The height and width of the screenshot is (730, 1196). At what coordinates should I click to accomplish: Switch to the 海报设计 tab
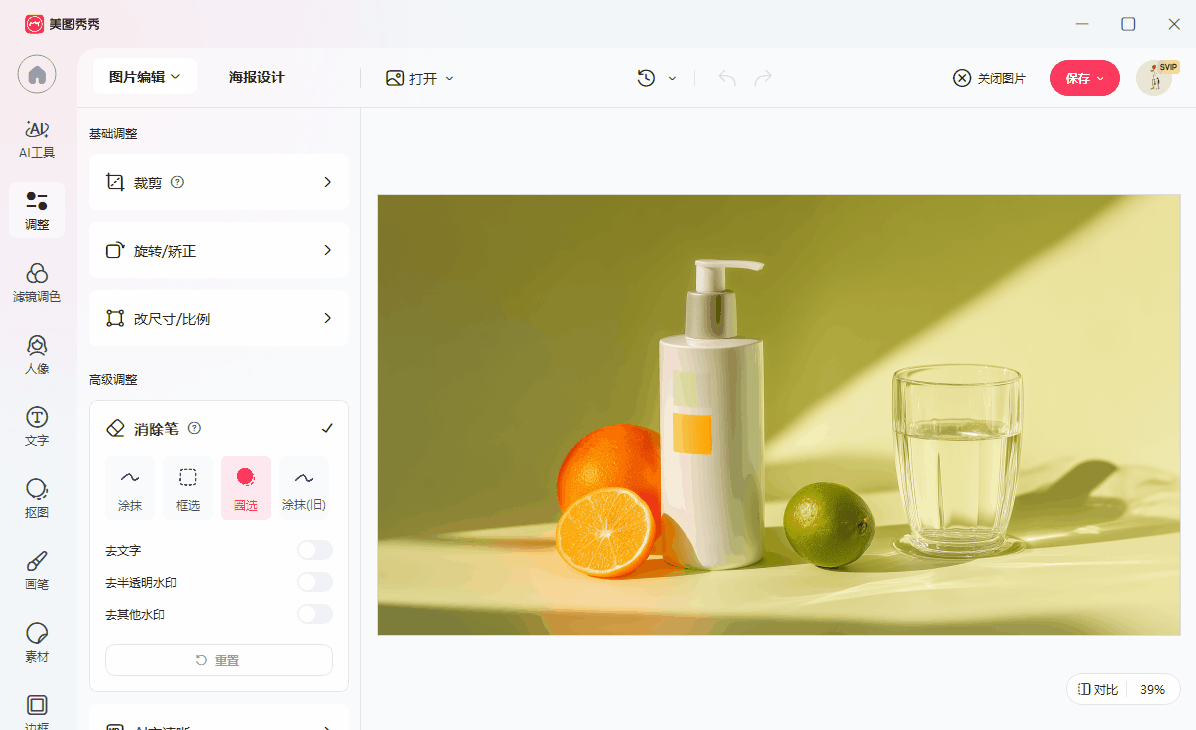click(x=256, y=77)
